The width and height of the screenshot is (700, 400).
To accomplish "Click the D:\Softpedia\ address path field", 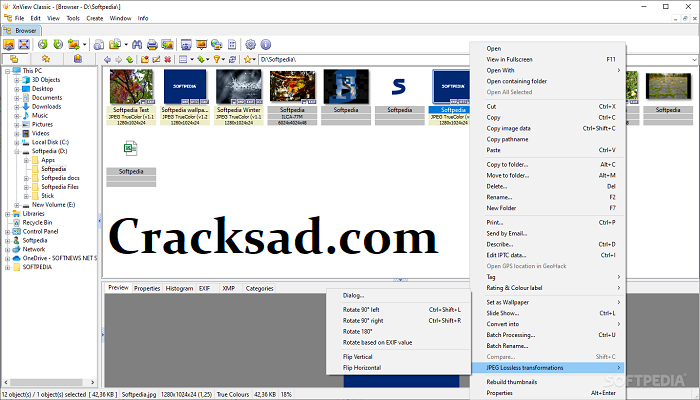I will (364, 59).
